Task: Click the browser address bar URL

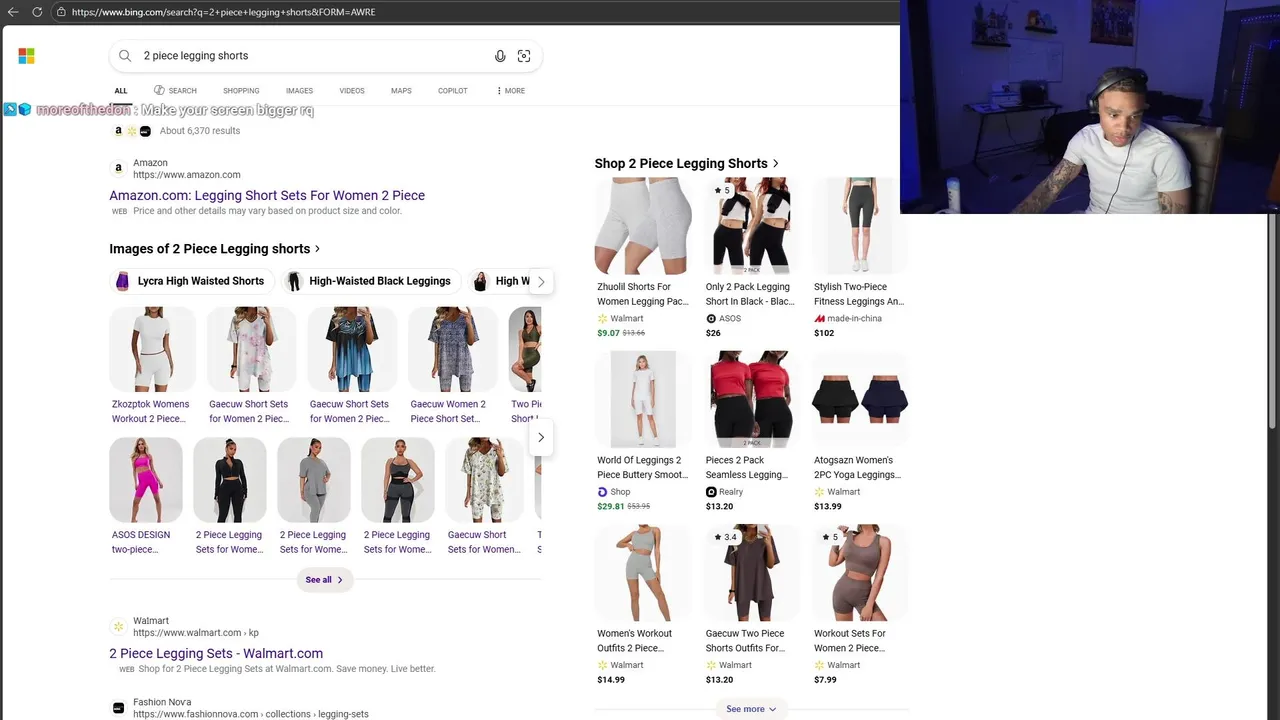Action: tap(224, 12)
